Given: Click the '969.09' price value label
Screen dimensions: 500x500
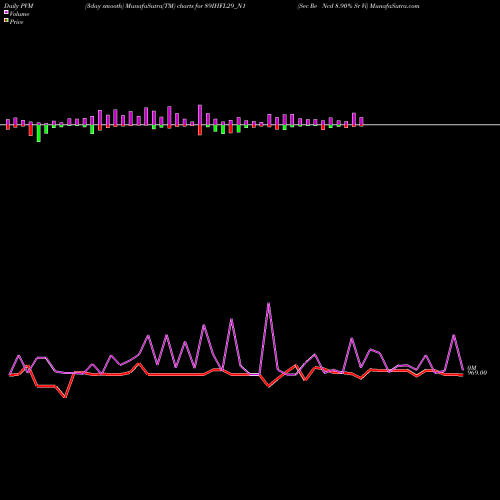Looking at the screenshot, I should [x=477, y=373].
